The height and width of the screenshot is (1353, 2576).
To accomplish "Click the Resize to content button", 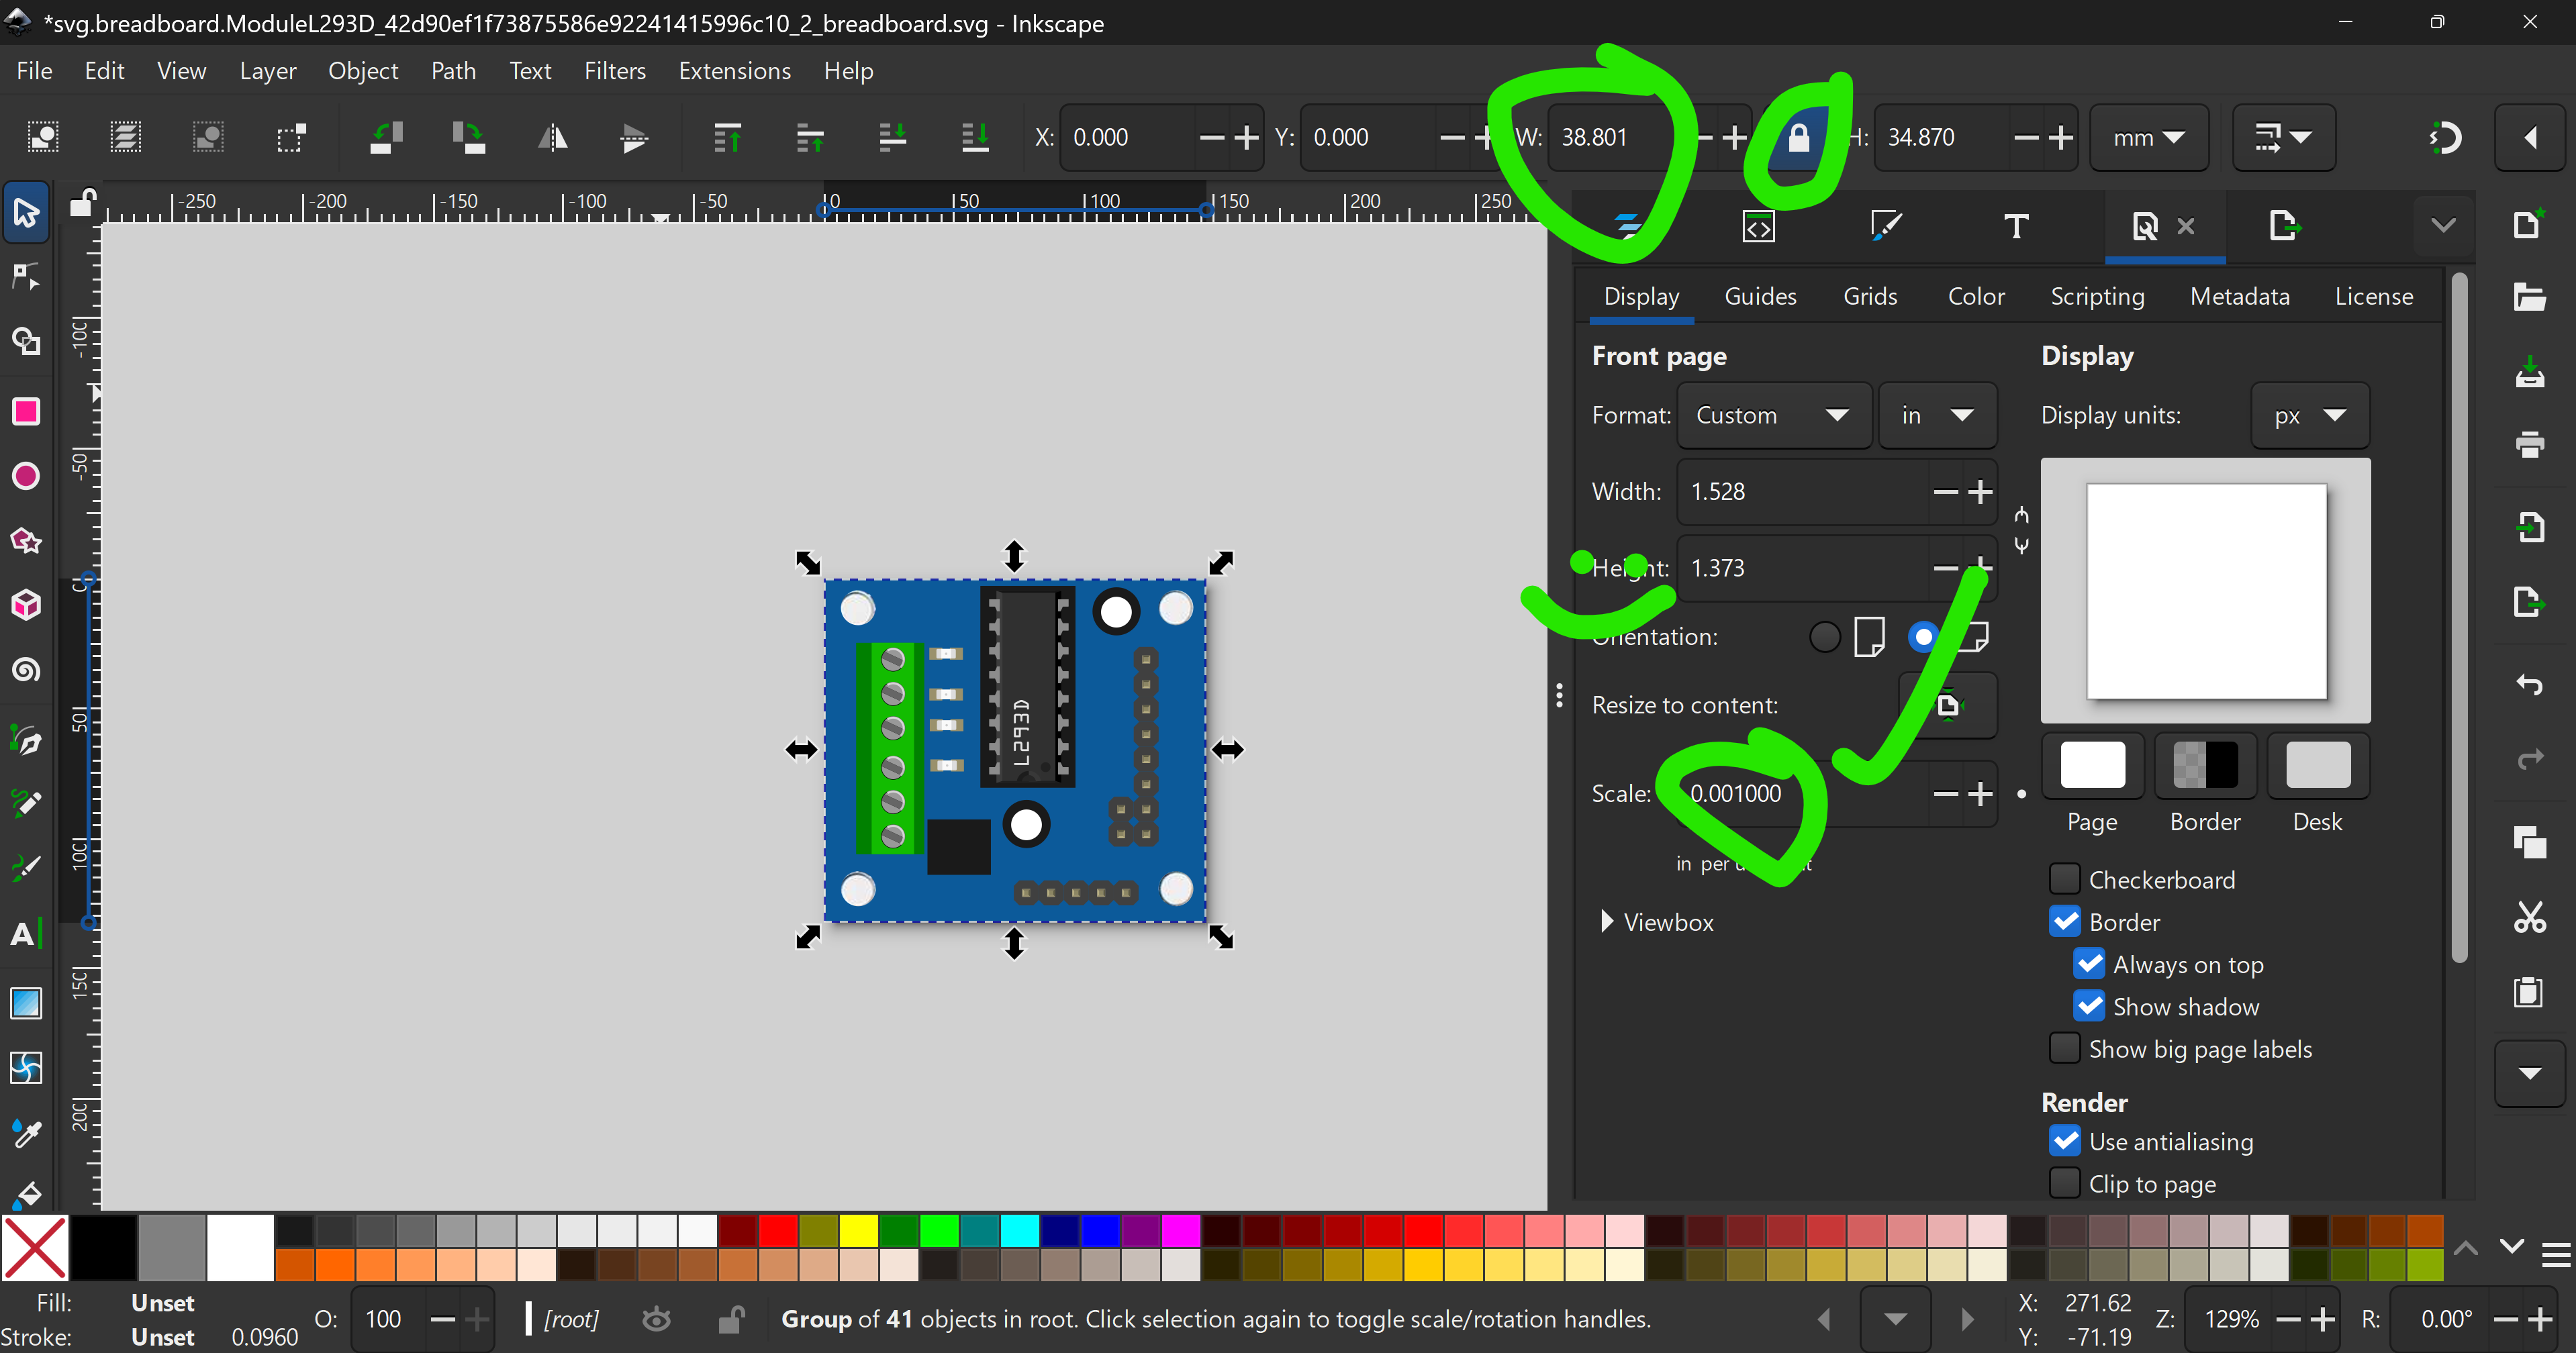I will (1948, 705).
